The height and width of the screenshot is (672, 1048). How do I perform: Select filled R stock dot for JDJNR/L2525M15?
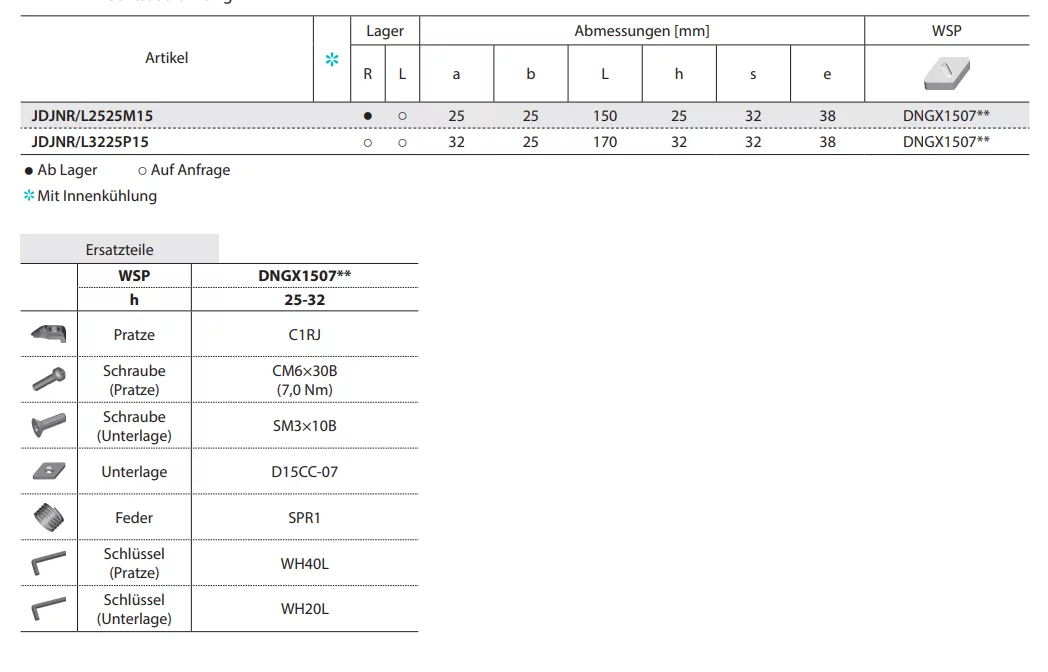[x=368, y=116]
